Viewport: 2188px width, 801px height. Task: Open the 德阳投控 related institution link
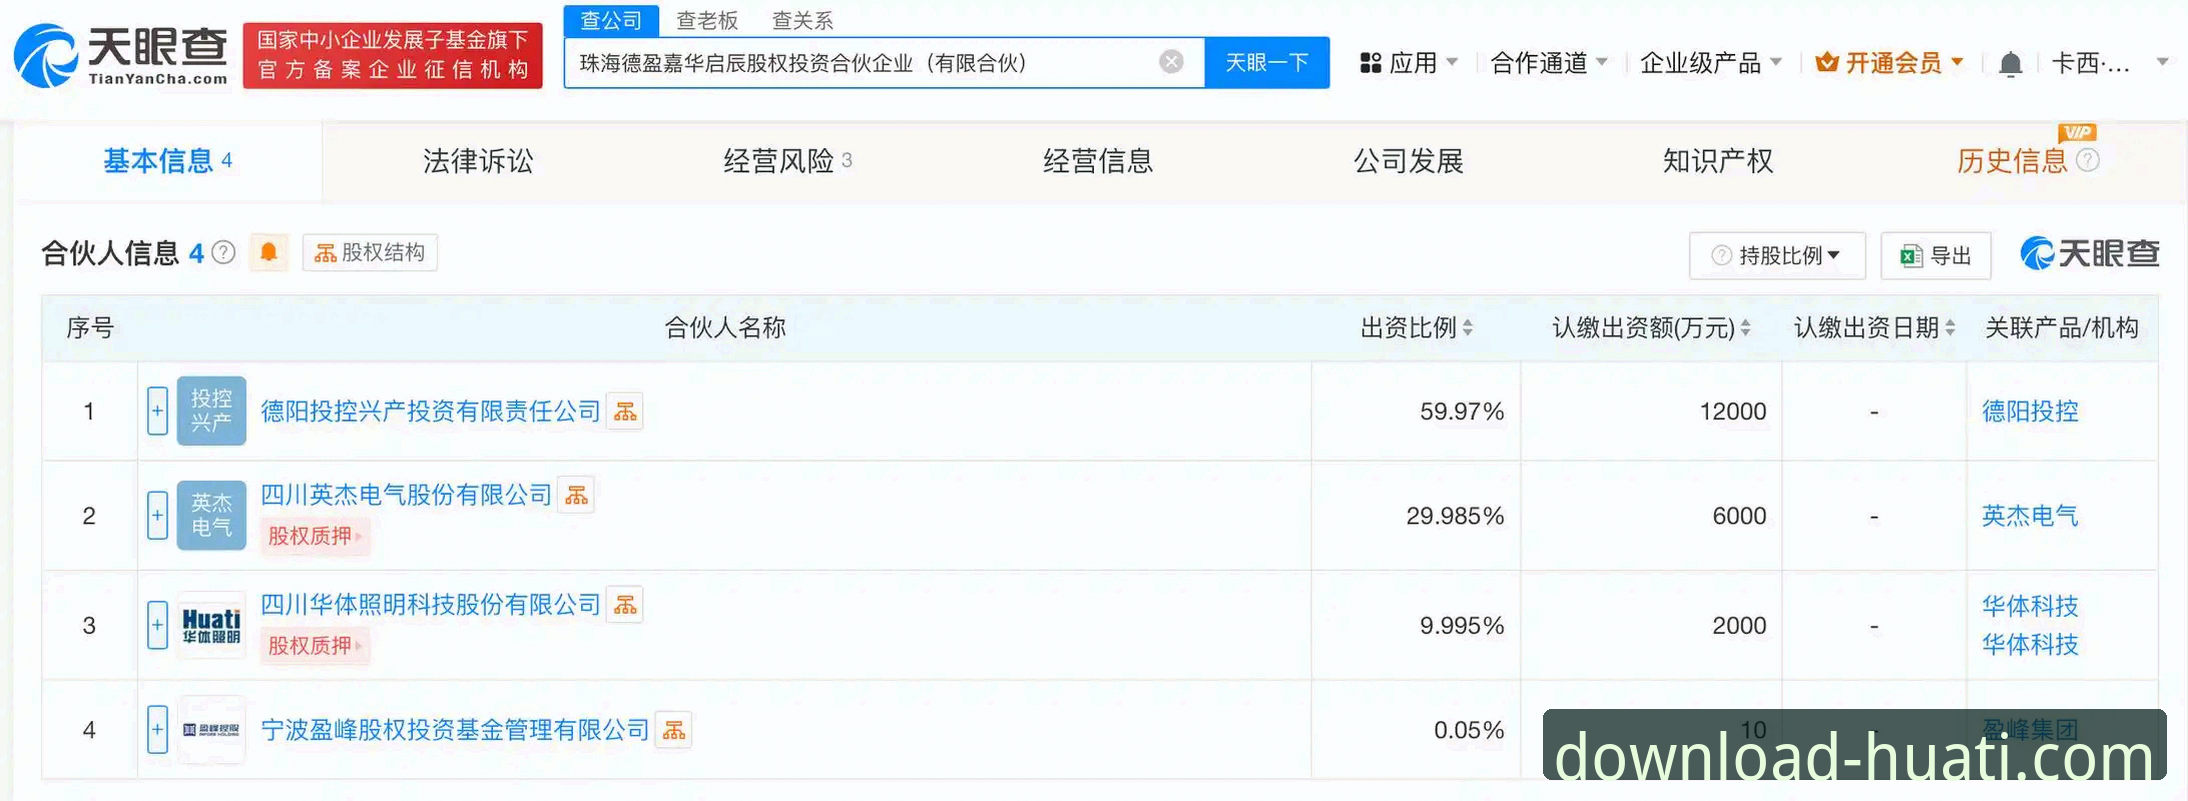tap(2030, 411)
